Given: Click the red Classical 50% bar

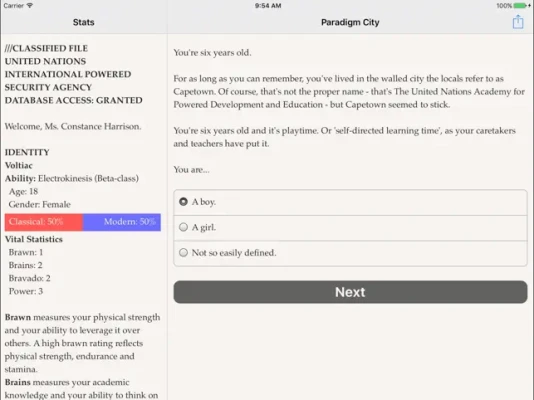Looking at the screenshot, I should (x=44, y=222).
